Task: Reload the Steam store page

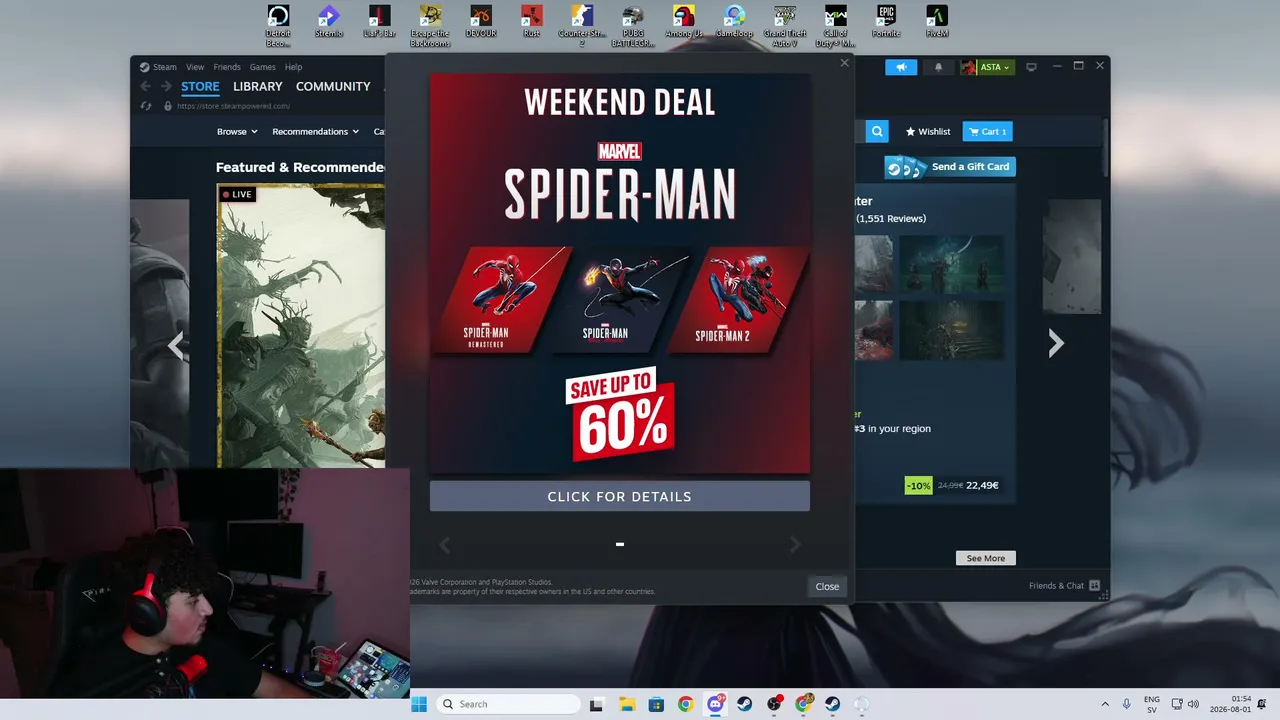Action: 145,106
